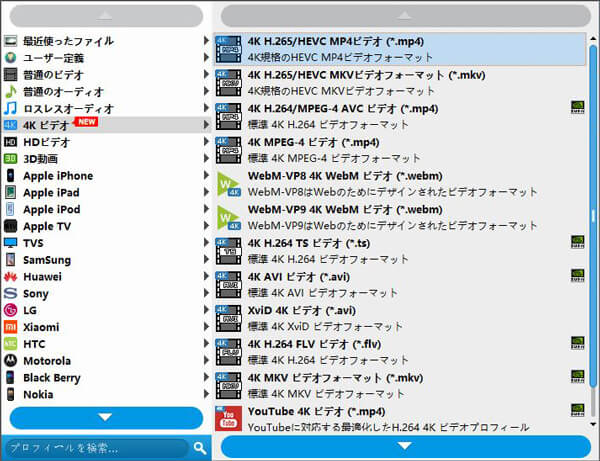Screen dimensions: 600x461
Task: Click the green music note audio icon
Action: 10,91
